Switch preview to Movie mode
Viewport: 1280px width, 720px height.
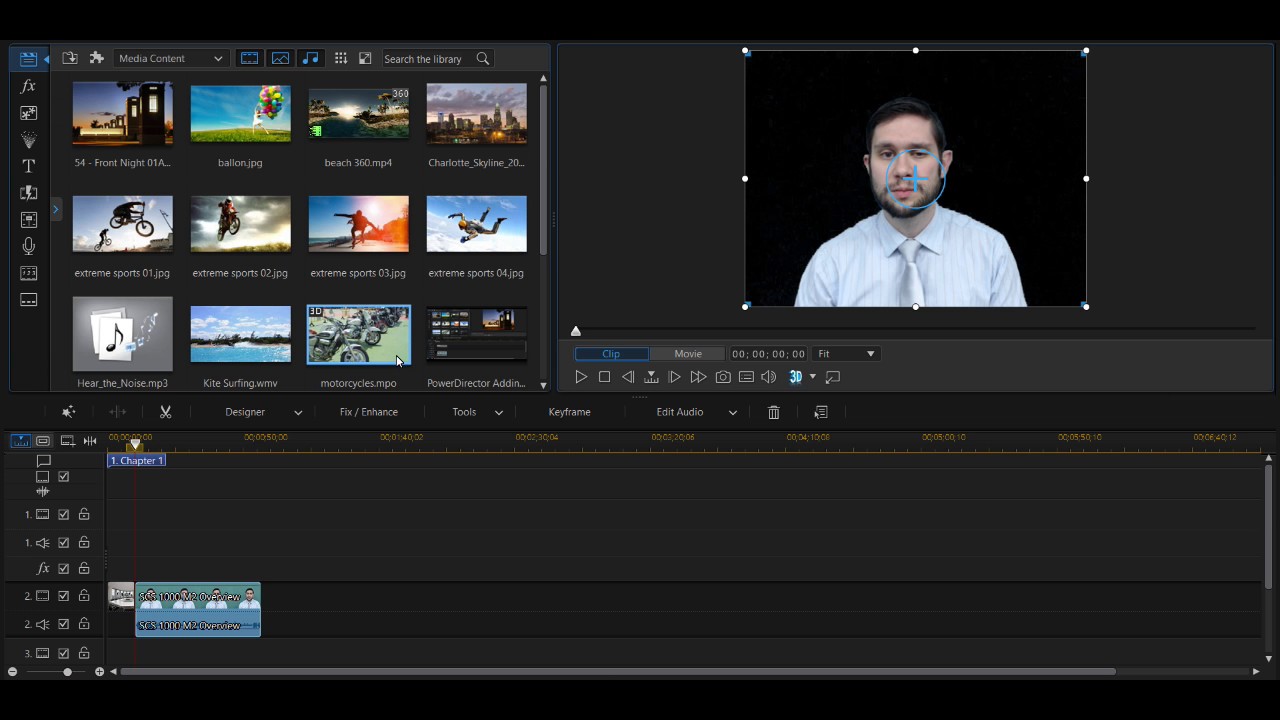(688, 354)
